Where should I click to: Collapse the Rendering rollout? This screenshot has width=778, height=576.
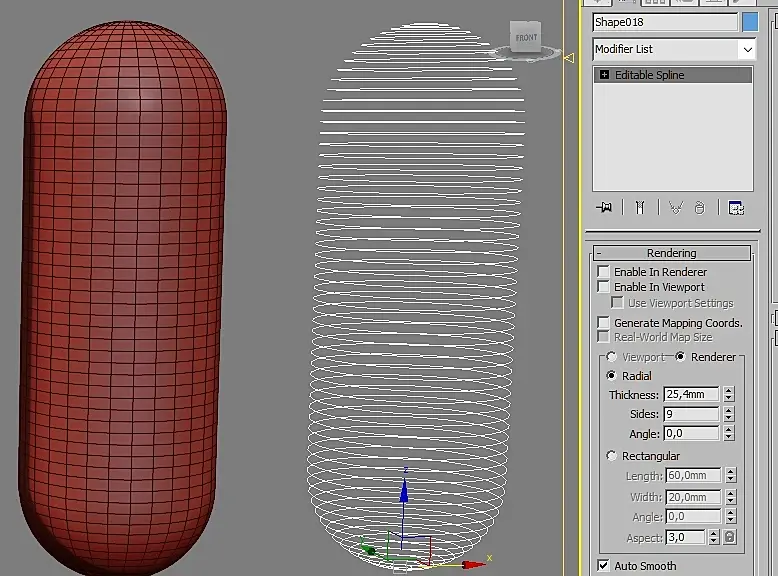[671, 253]
